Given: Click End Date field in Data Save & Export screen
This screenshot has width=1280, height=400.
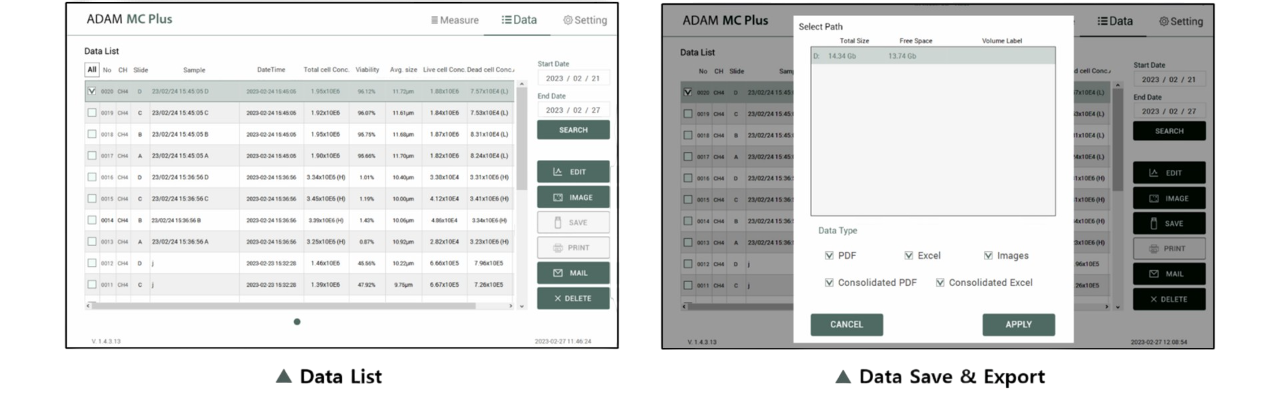Looking at the screenshot, I should 1169,111.
